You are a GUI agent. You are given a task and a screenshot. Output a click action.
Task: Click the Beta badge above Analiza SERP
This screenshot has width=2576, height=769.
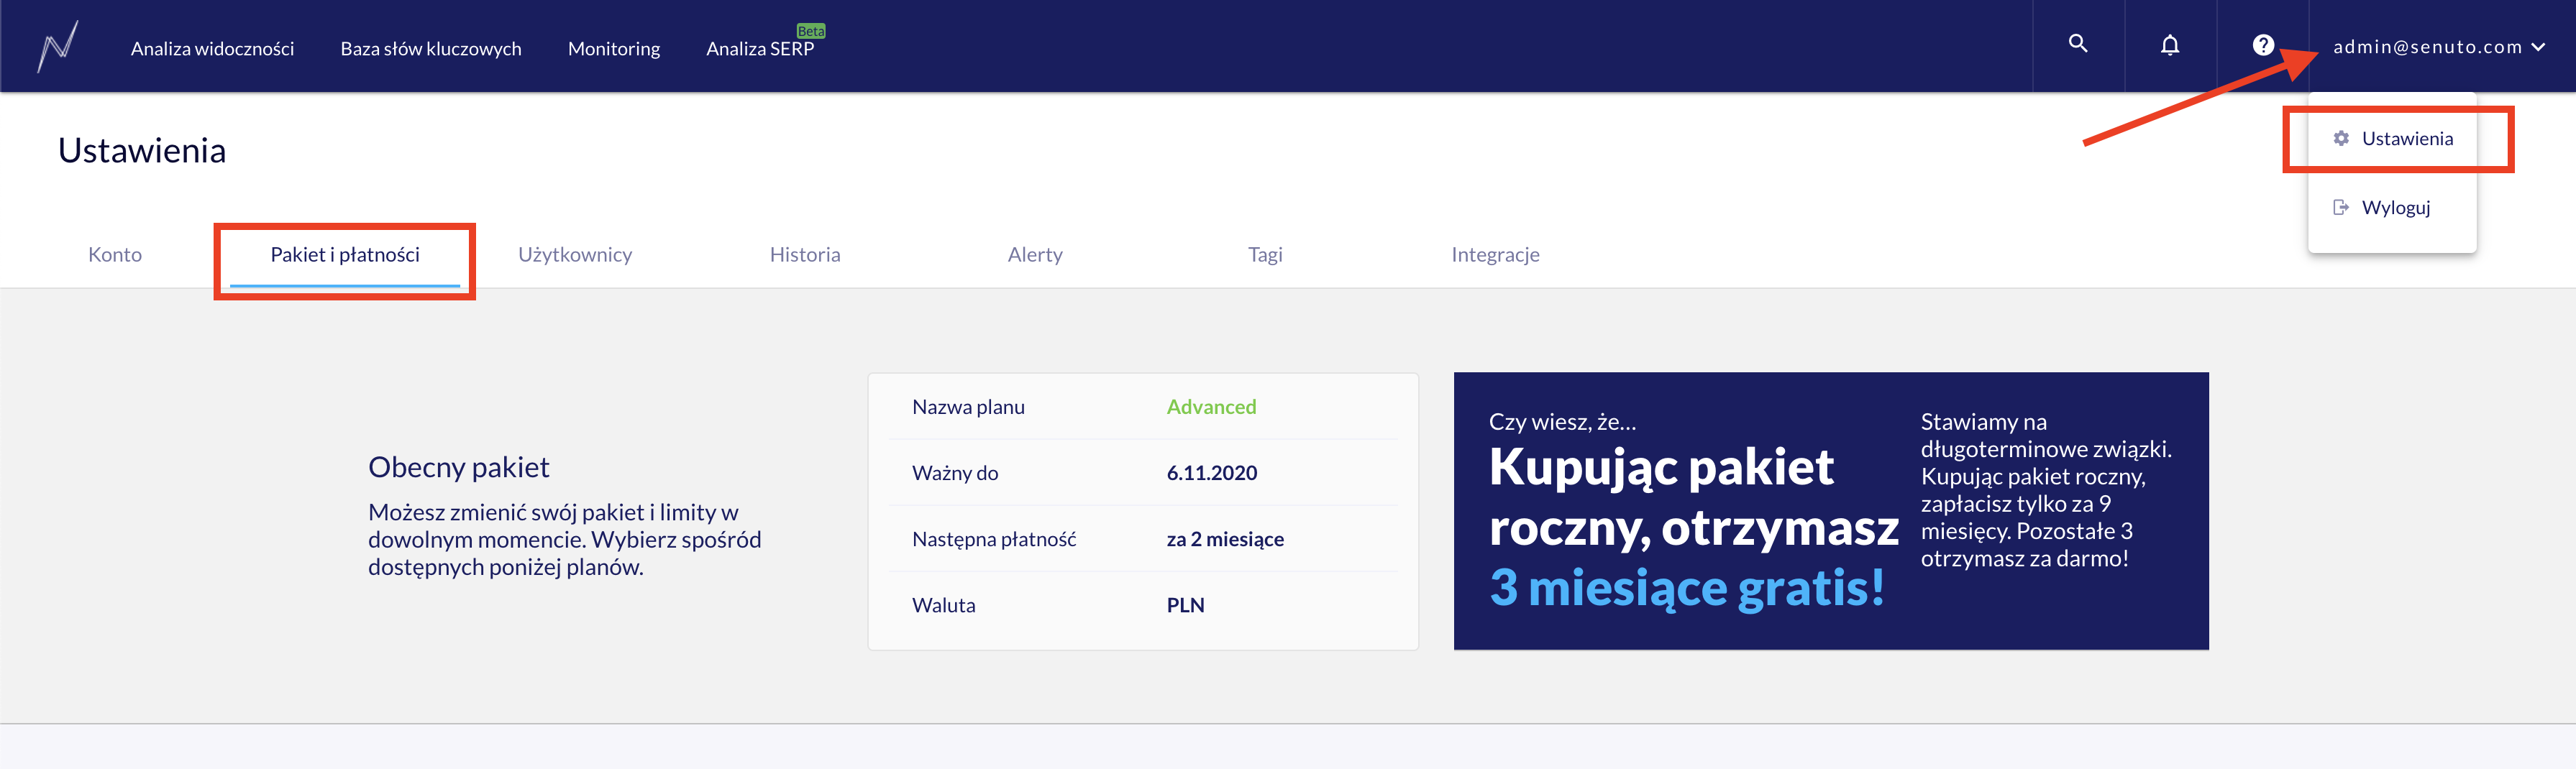click(811, 31)
